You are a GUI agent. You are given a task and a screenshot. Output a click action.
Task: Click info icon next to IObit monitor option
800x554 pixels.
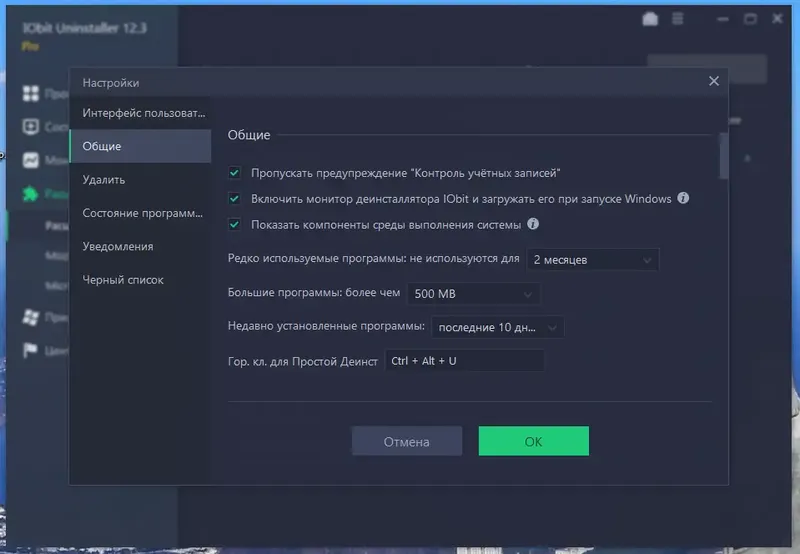(x=683, y=198)
